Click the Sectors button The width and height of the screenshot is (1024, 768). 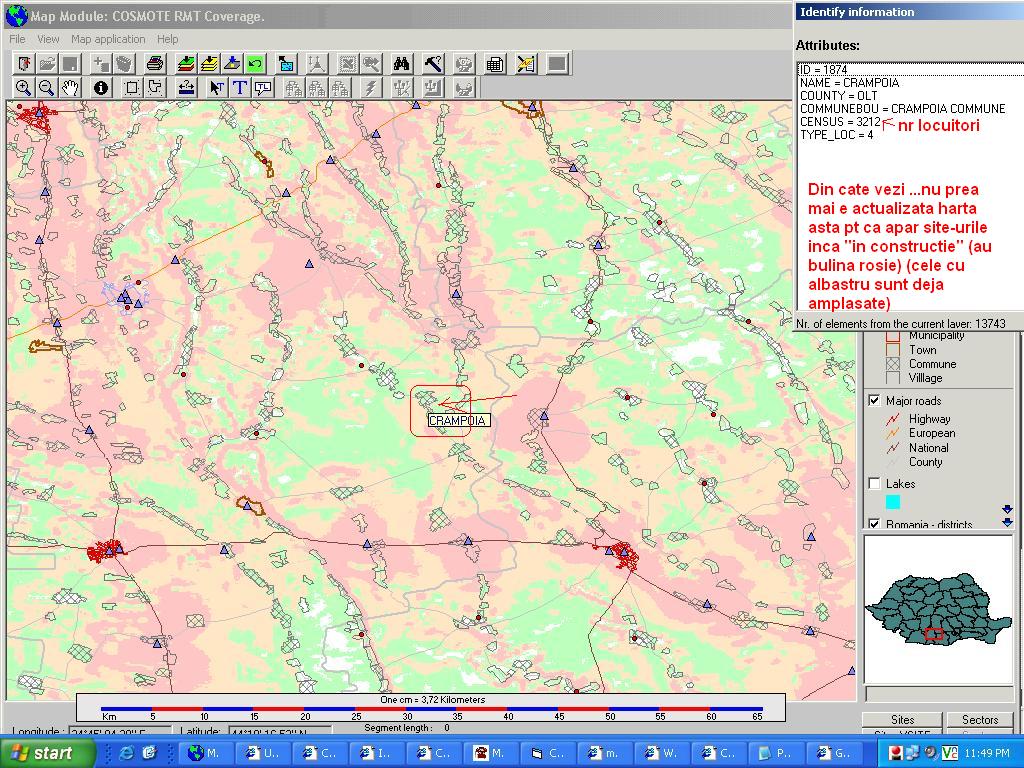(980, 719)
